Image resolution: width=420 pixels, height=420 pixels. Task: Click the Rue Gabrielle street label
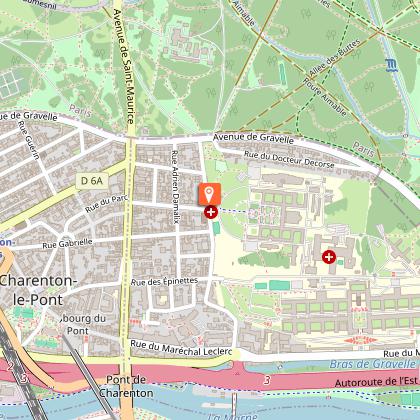coord(67,243)
